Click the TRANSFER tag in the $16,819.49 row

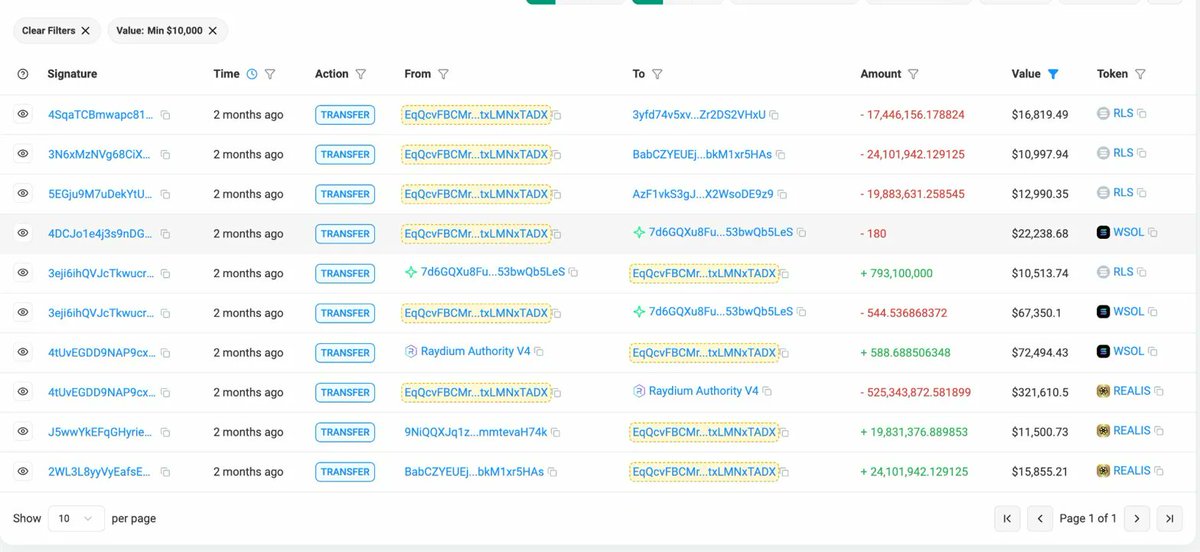pyautogui.click(x=345, y=115)
